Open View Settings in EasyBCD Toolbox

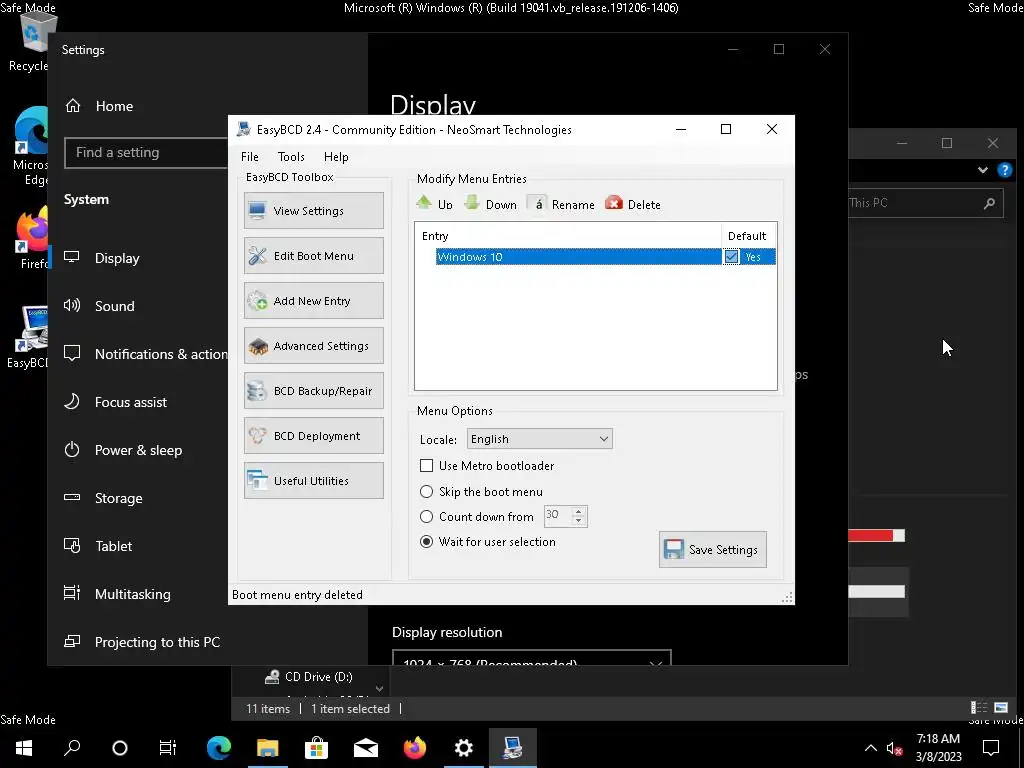tap(313, 210)
